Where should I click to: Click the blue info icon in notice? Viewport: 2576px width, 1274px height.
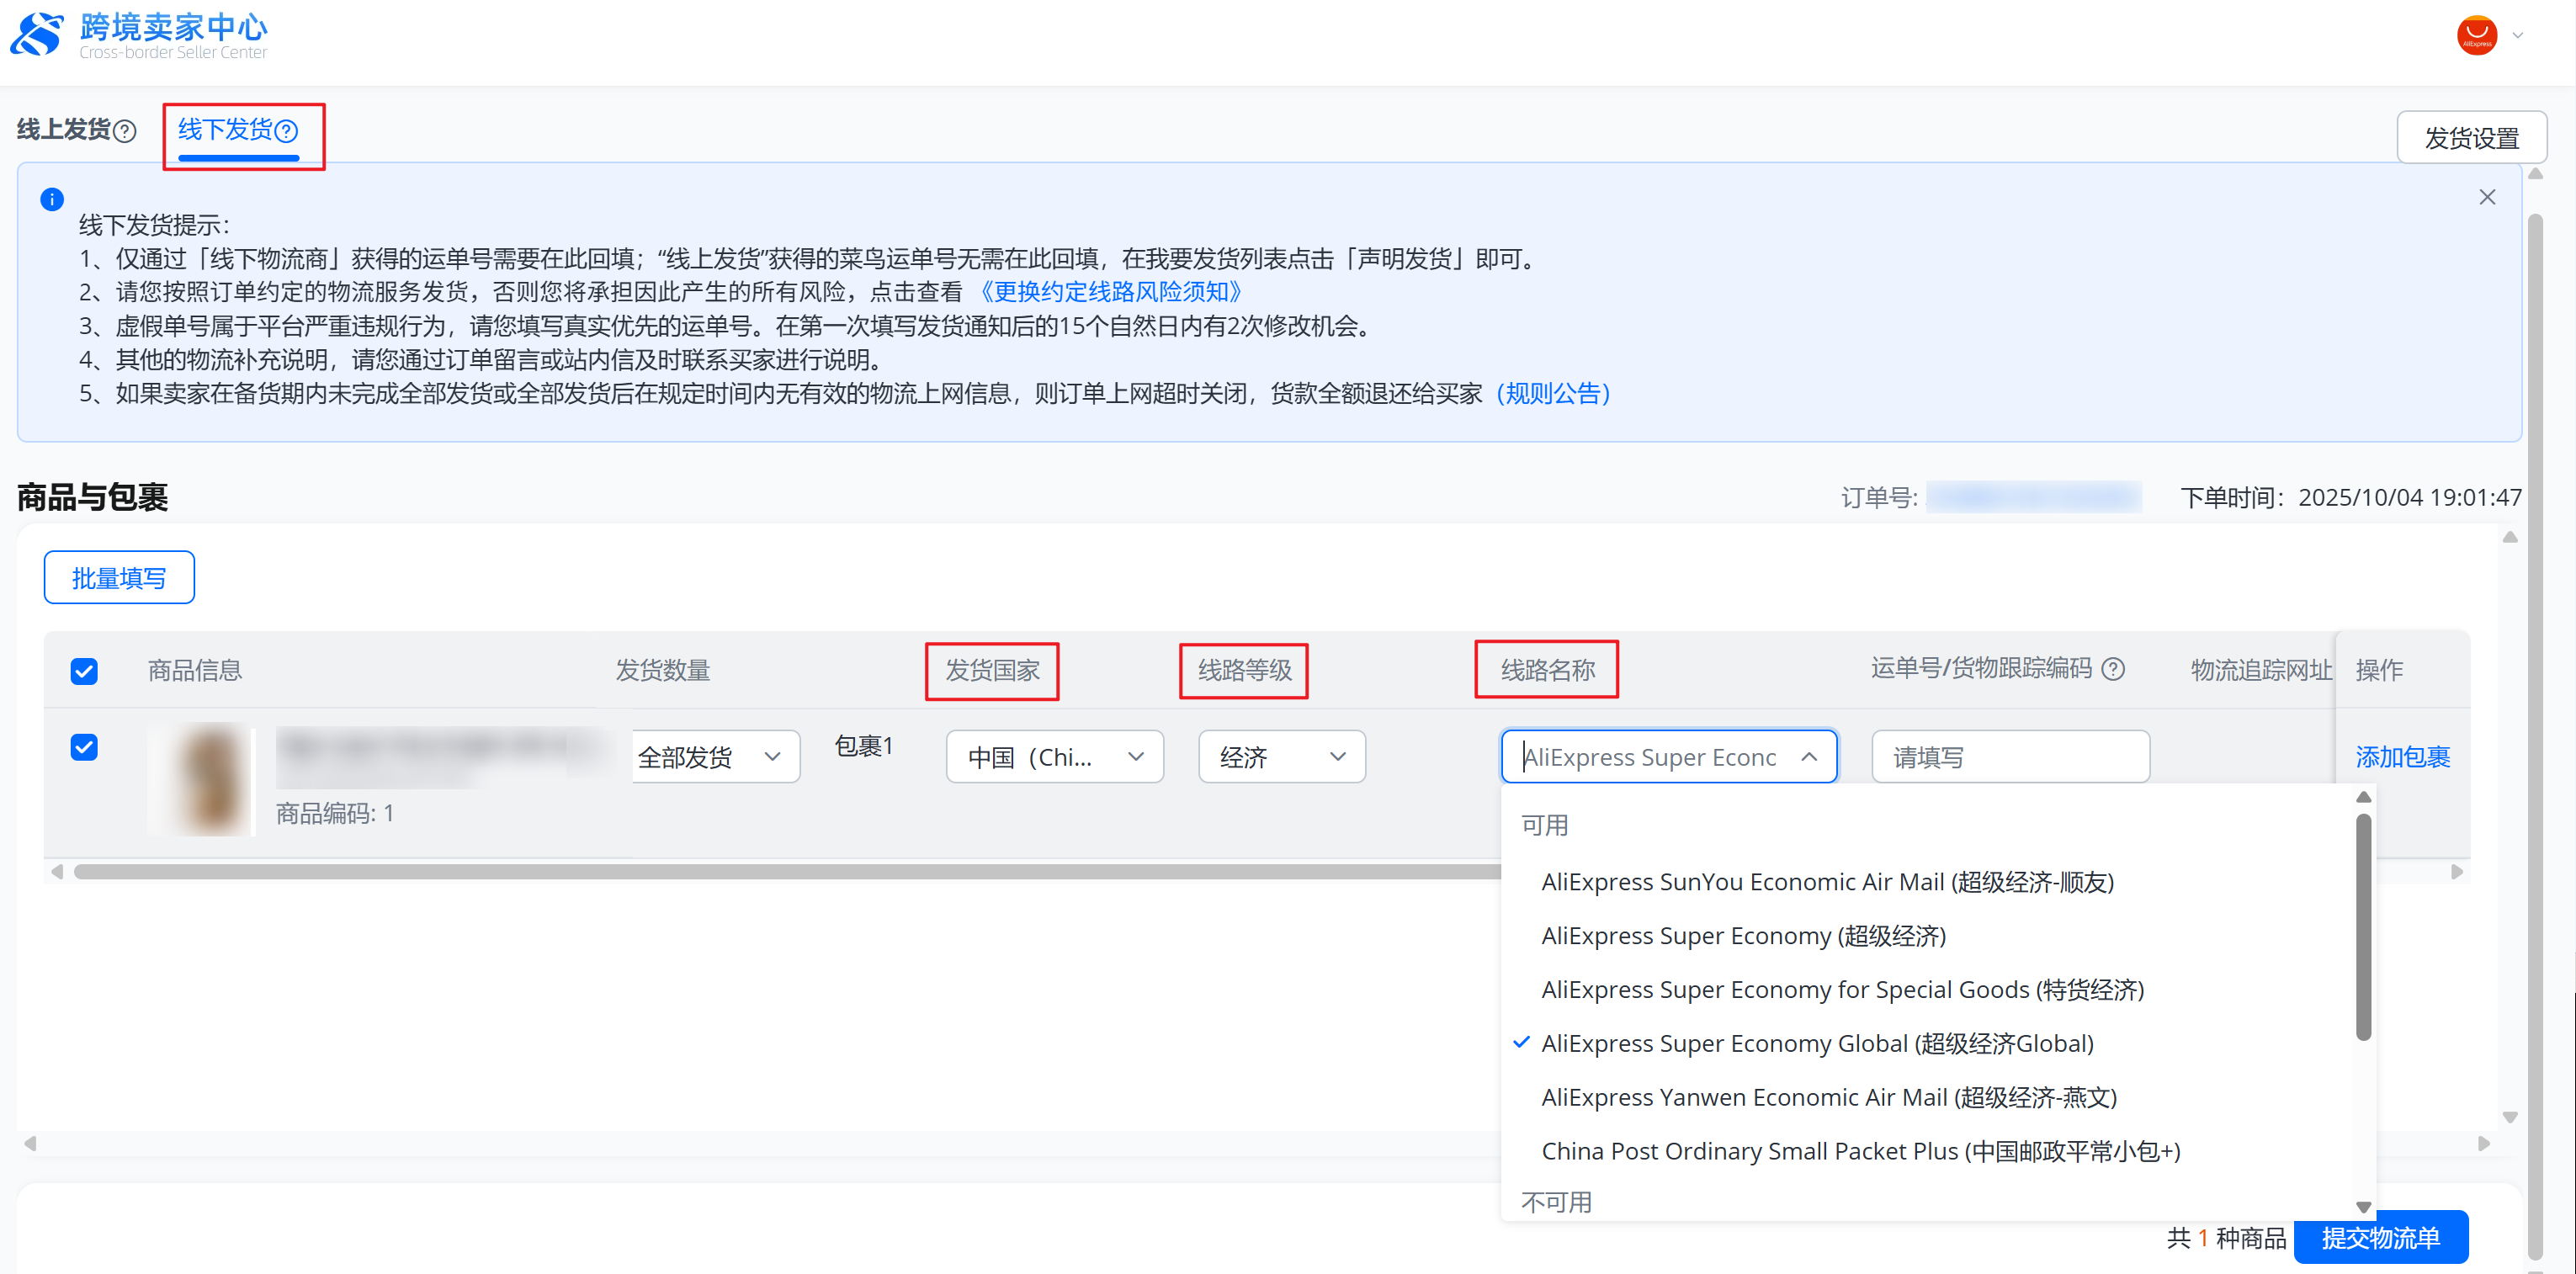coord(52,199)
